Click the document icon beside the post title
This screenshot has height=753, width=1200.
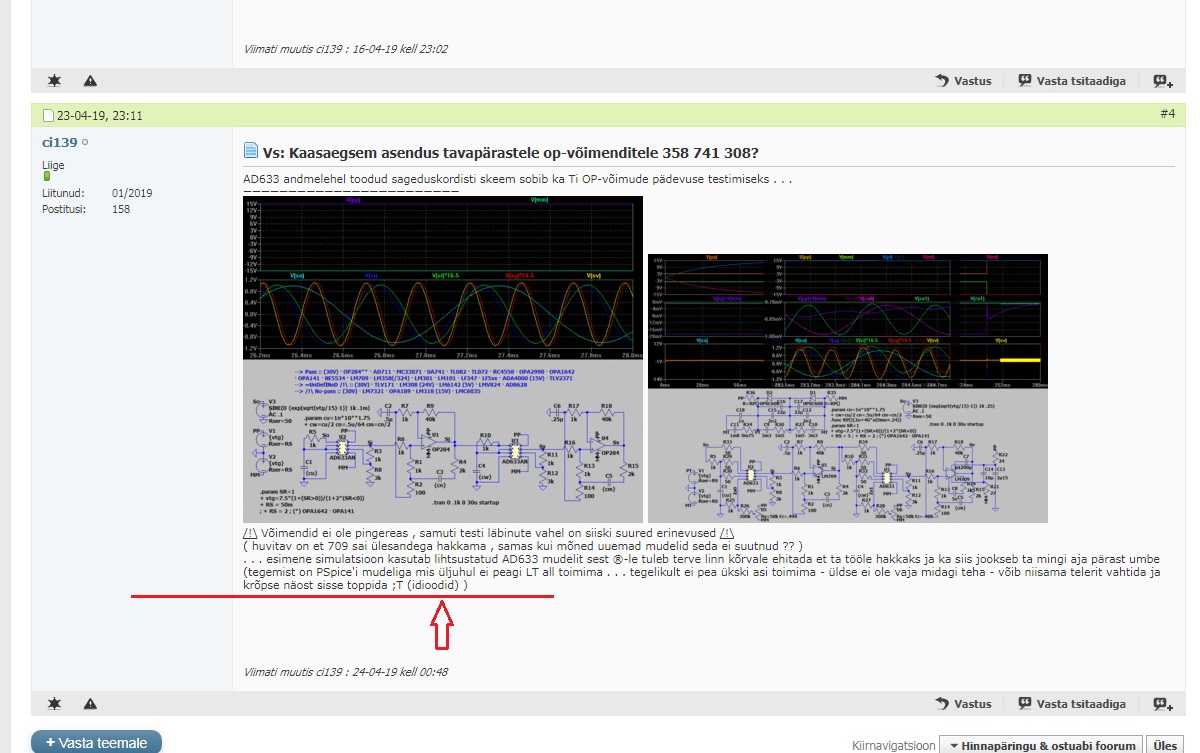point(251,151)
